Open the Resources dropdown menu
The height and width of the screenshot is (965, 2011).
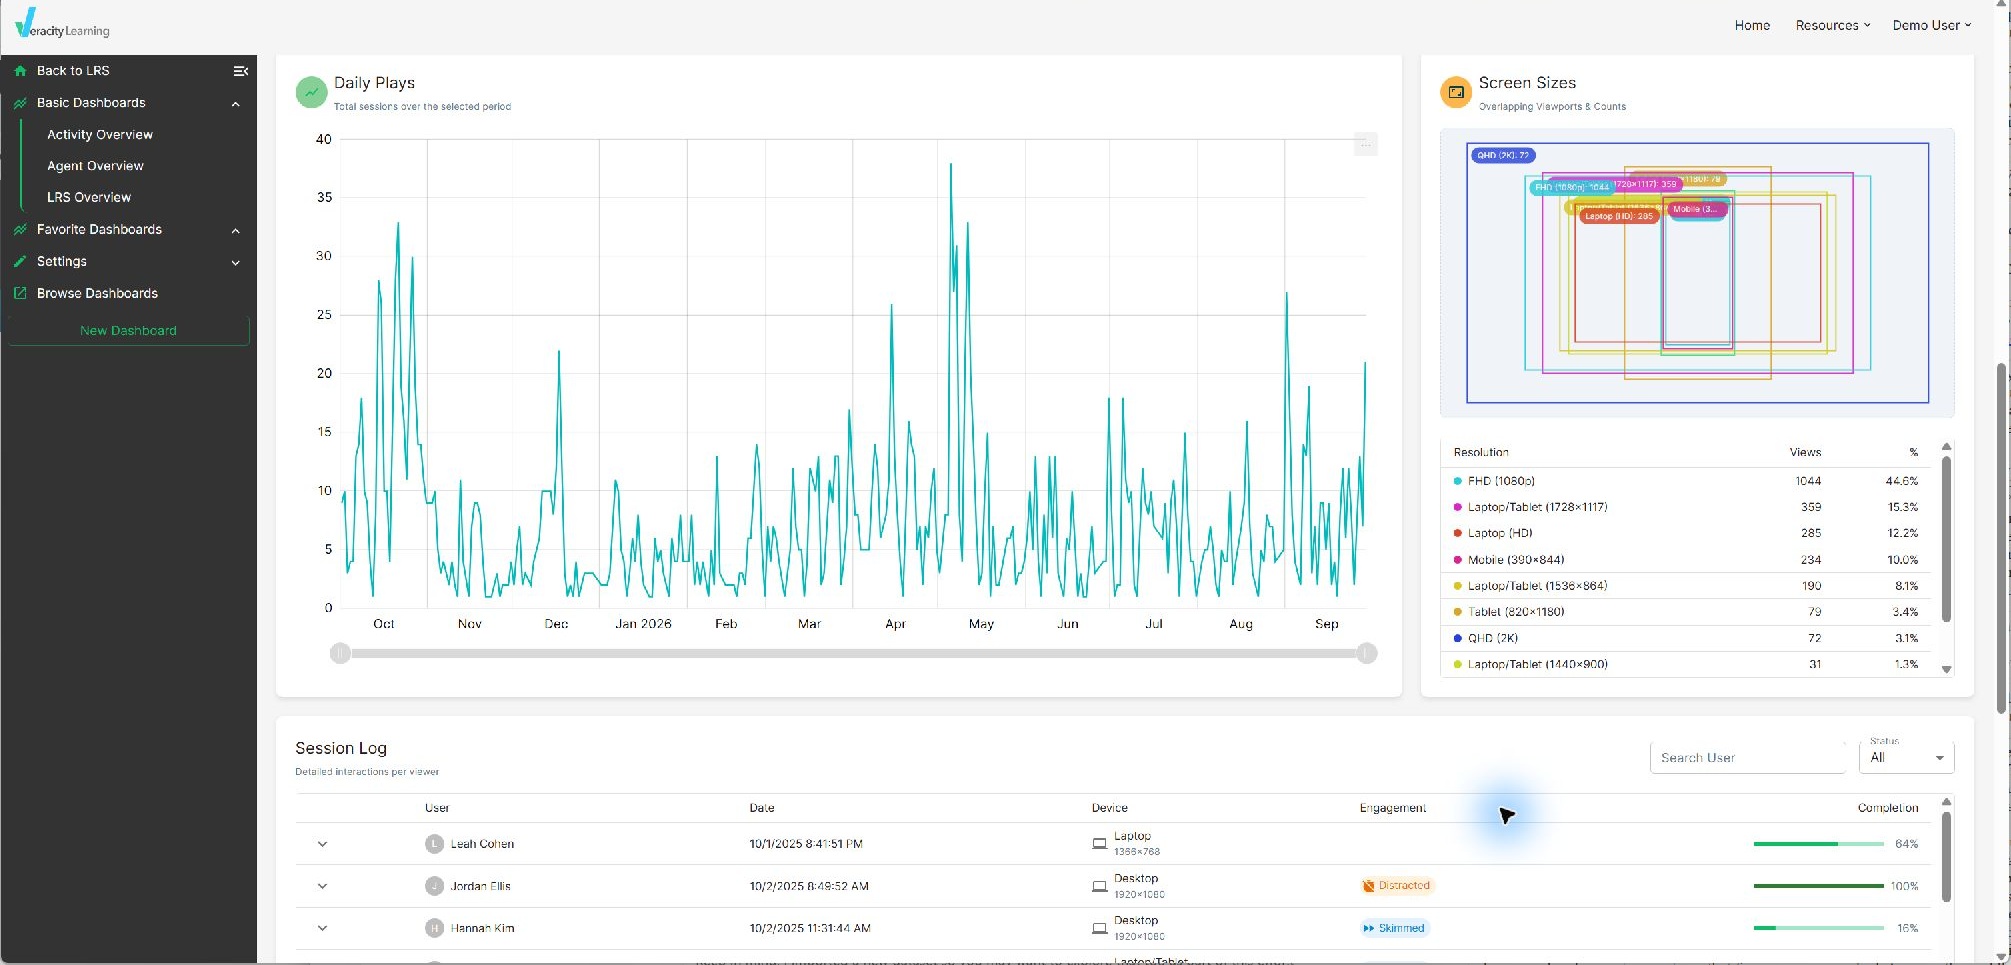click(x=1832, y=25)
